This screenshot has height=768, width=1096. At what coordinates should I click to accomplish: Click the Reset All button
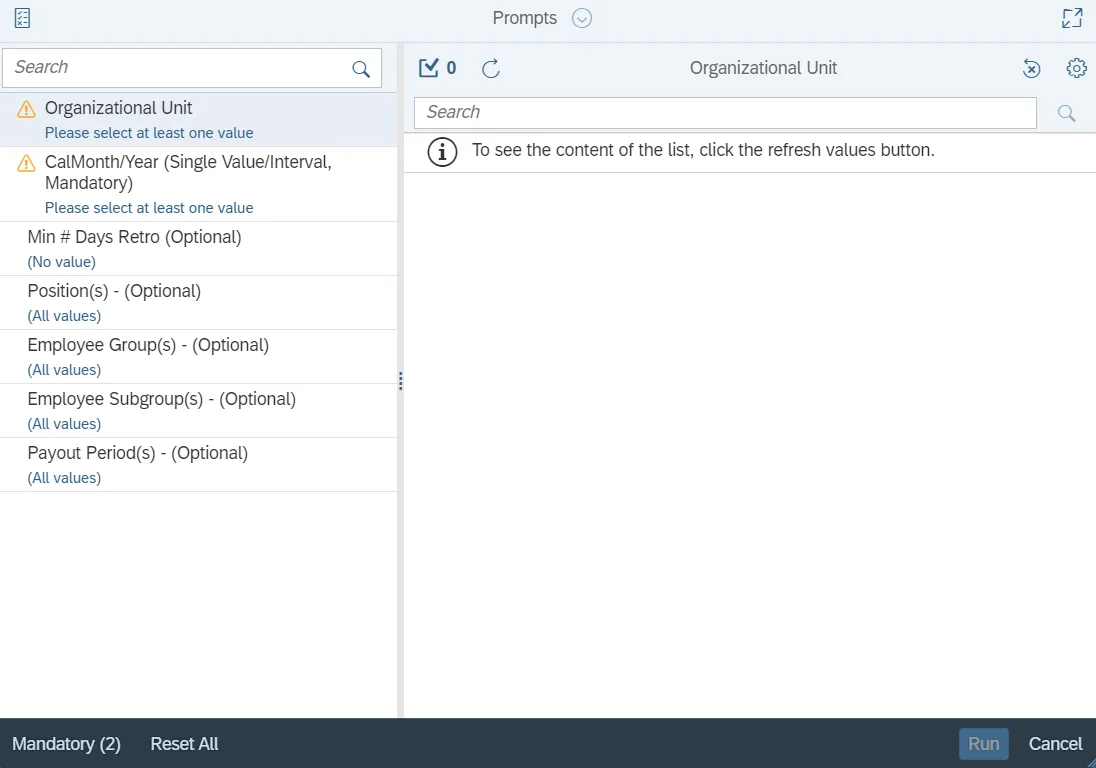(184, 744)
